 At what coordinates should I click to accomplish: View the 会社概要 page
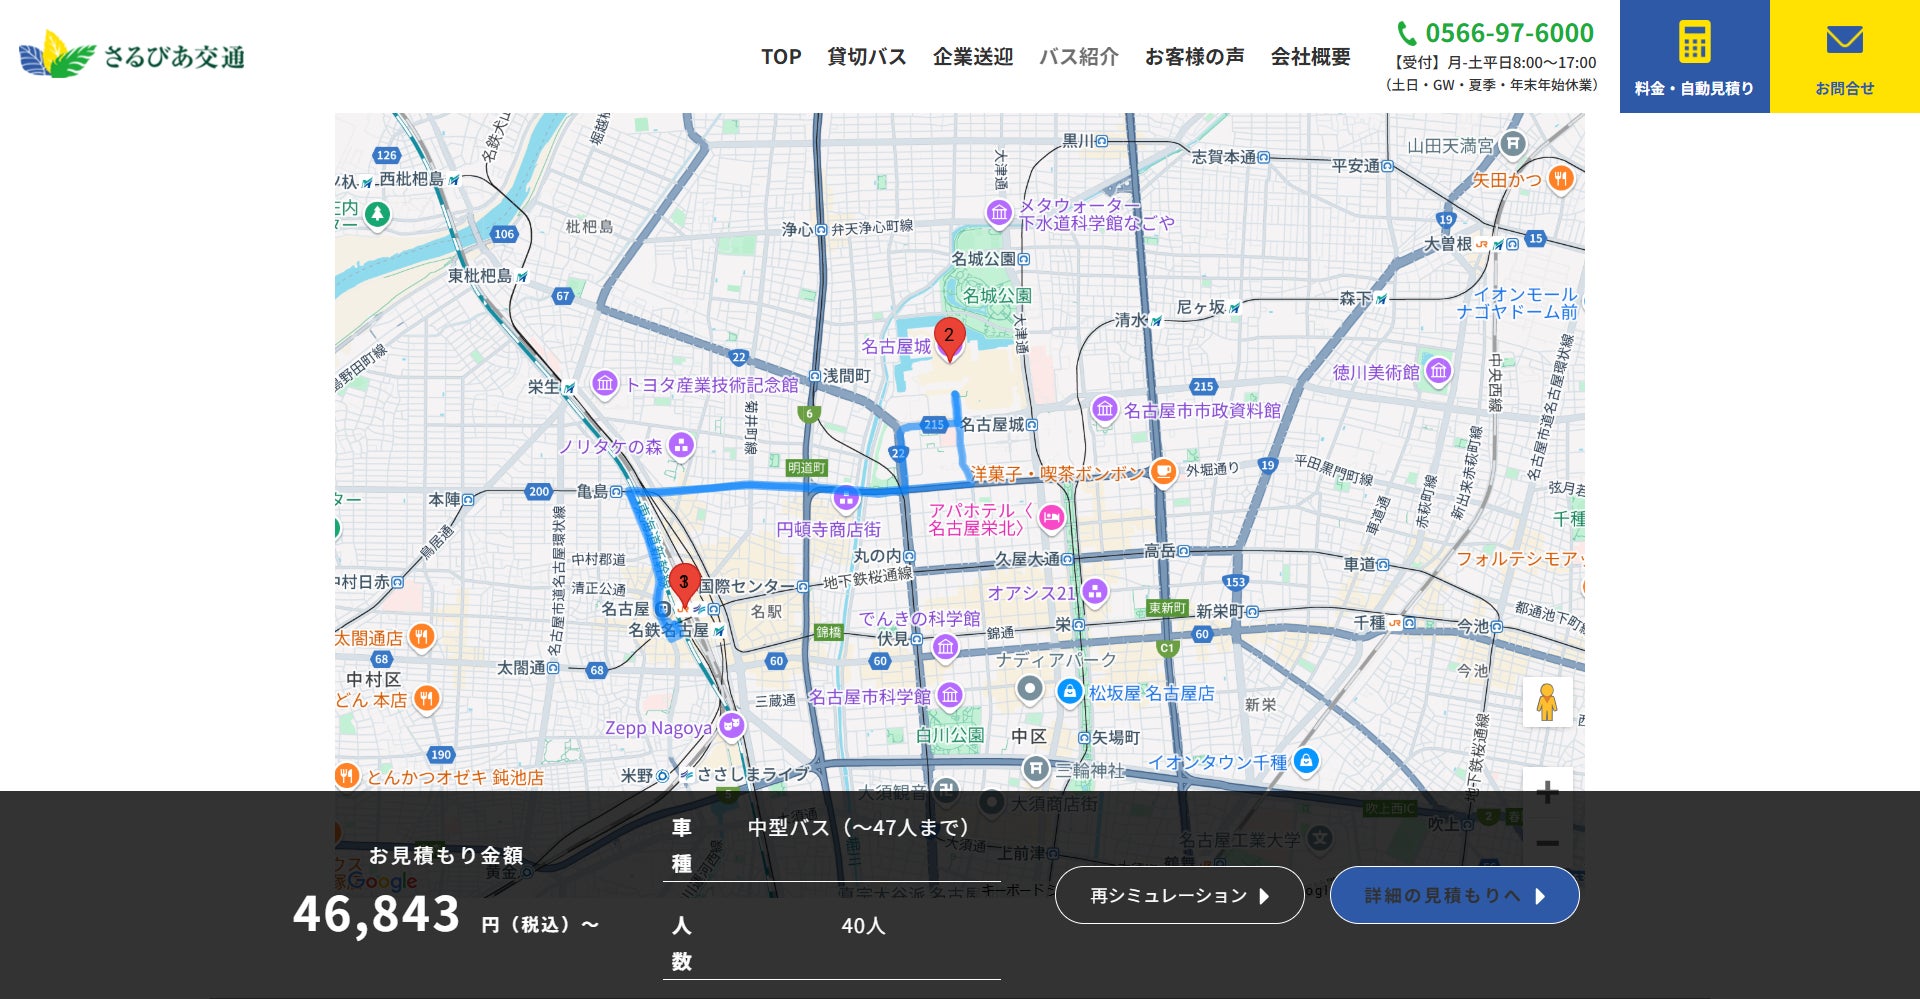[1311, 57]
